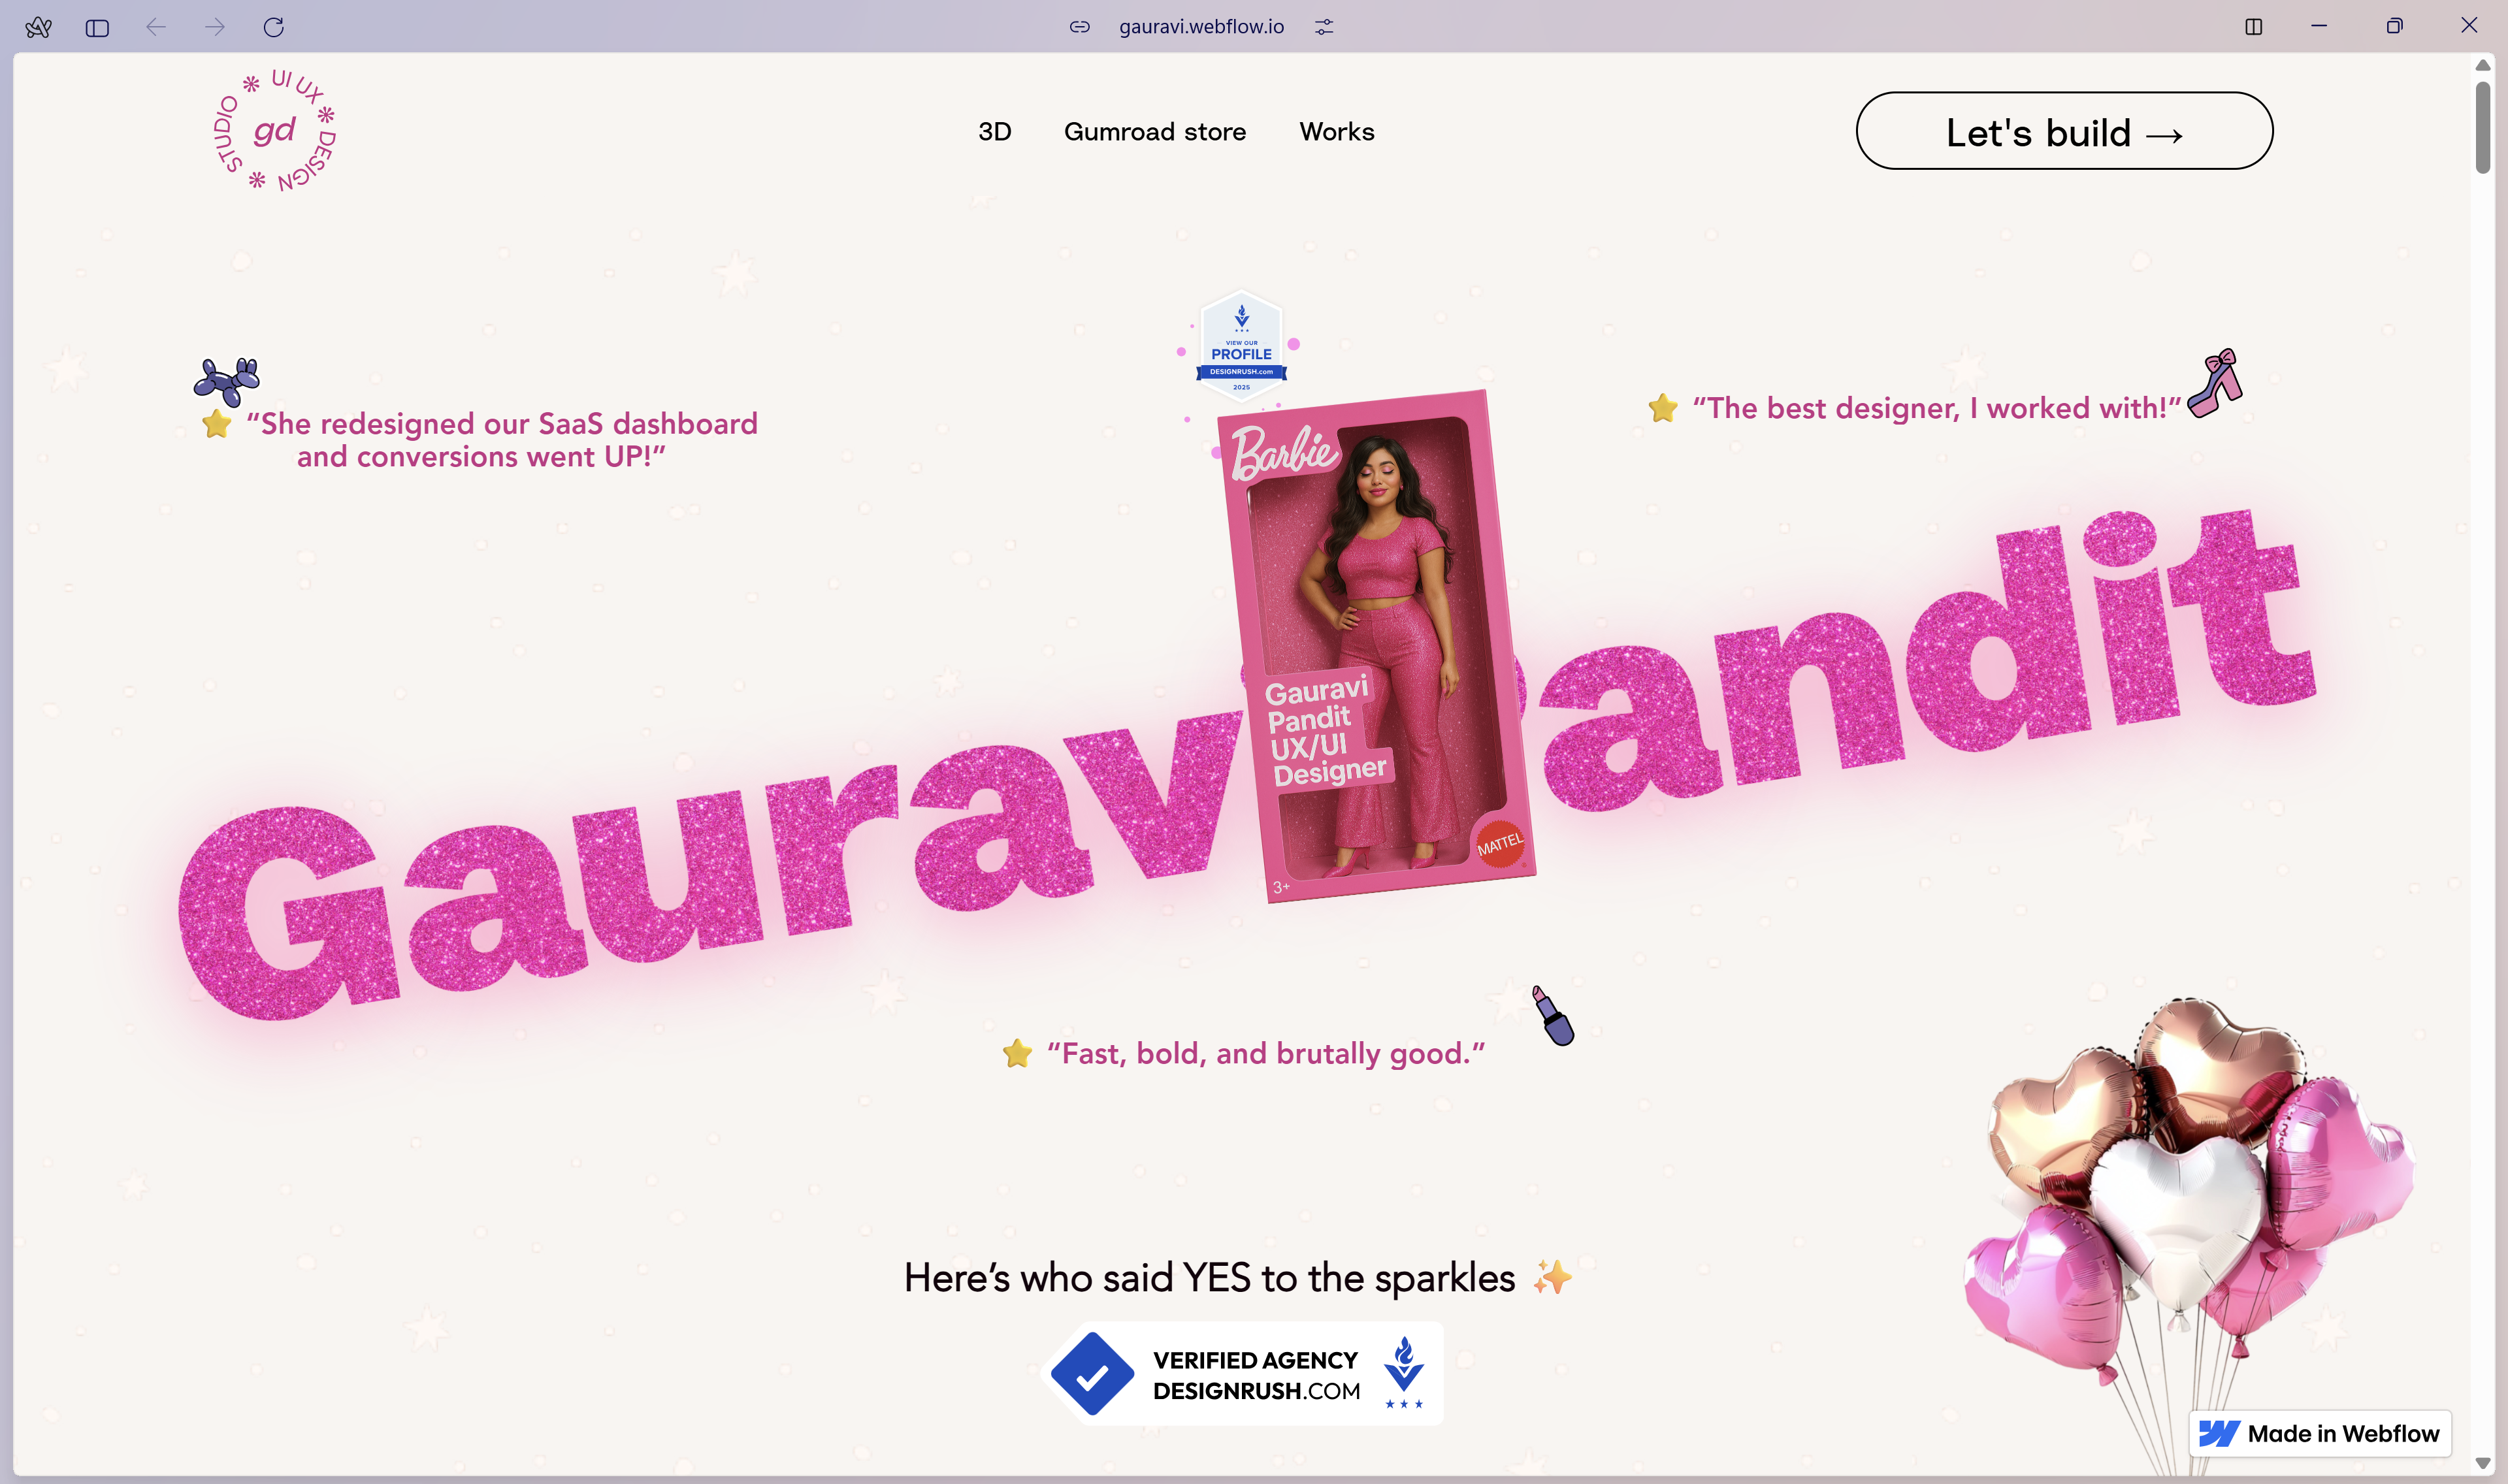
Task: Click the vertical scrollbar thumb
Action: point(2483,127)
